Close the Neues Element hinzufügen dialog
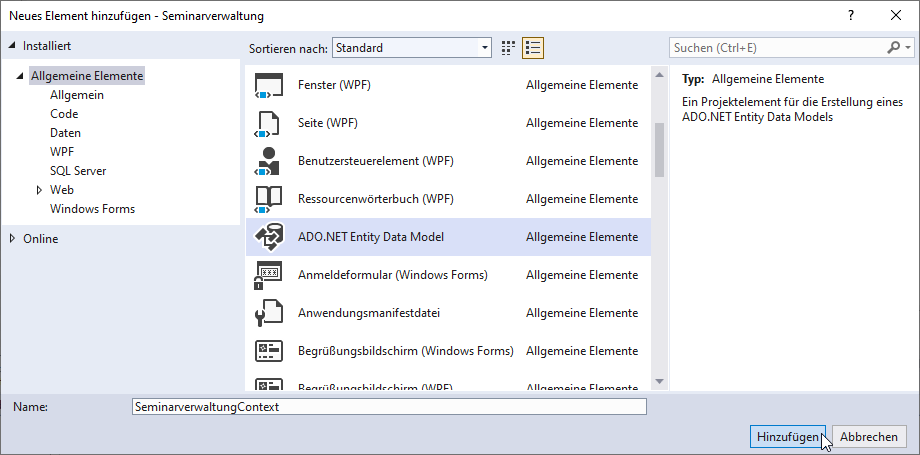Viewport: 920px width, 455px height. coord(896,16)
